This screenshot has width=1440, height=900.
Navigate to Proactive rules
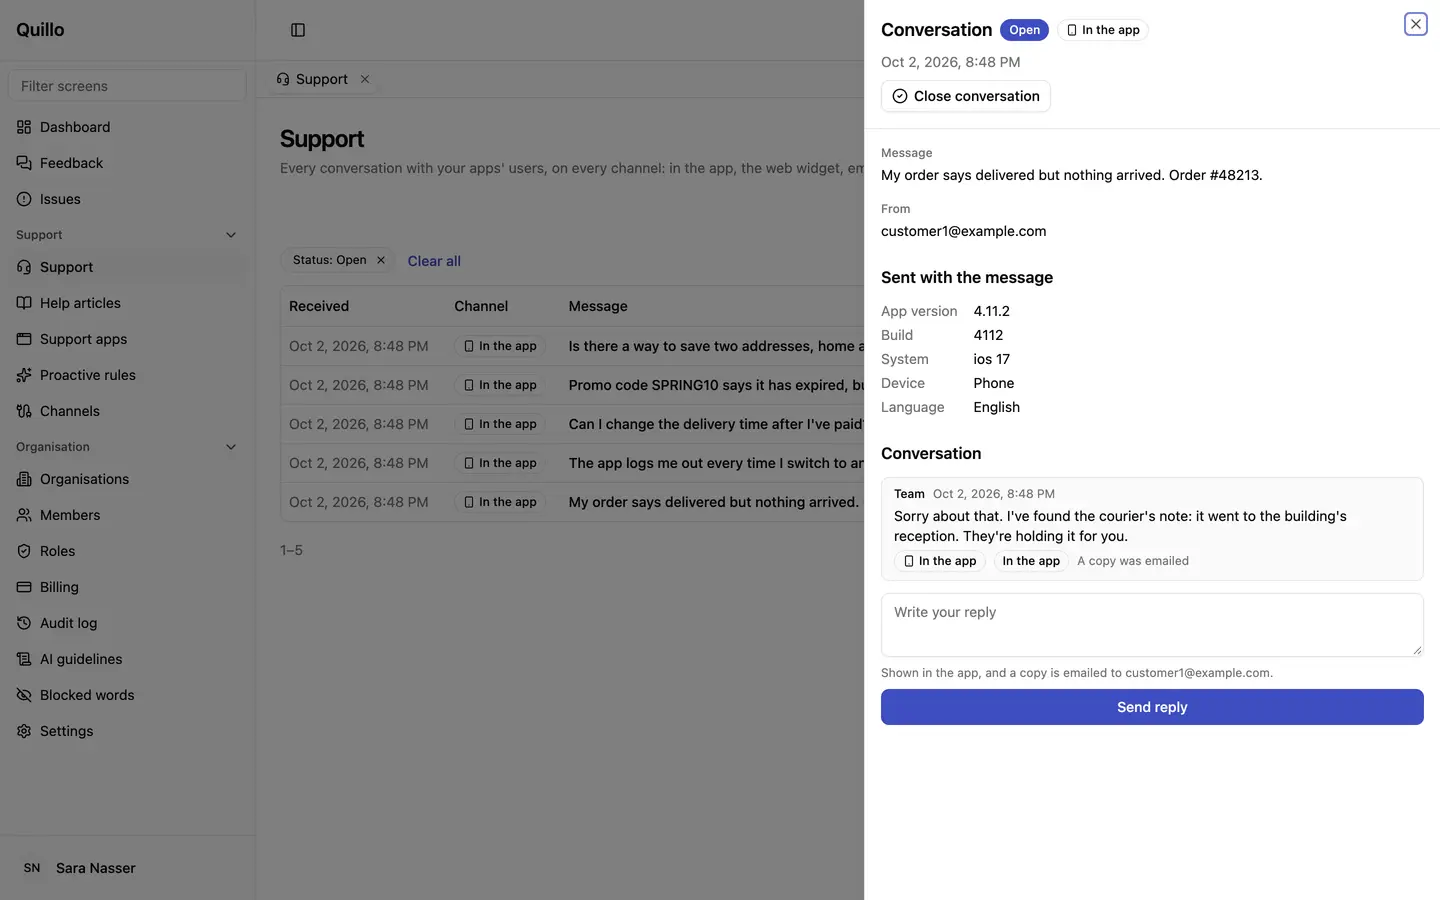coord(127,375)
